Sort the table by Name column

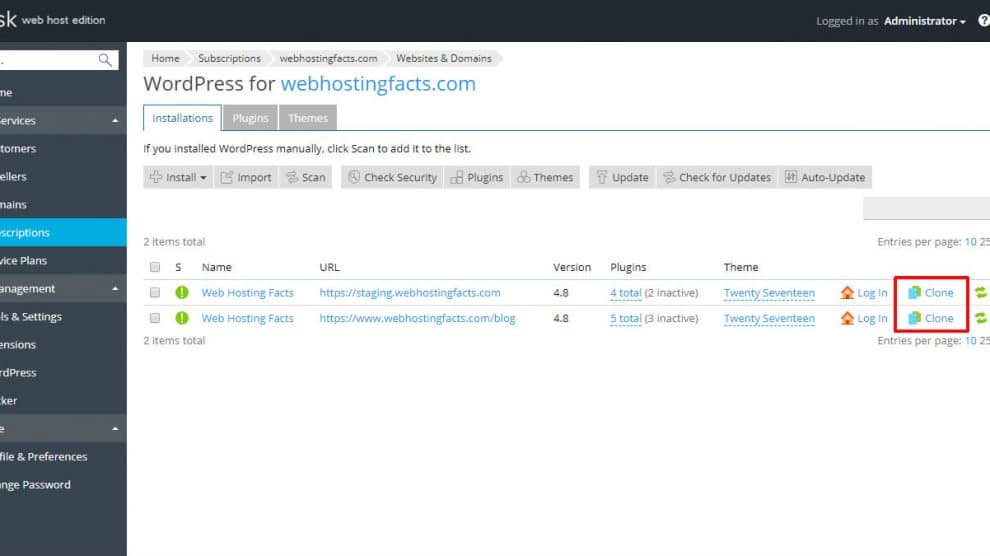click(217, 267)
